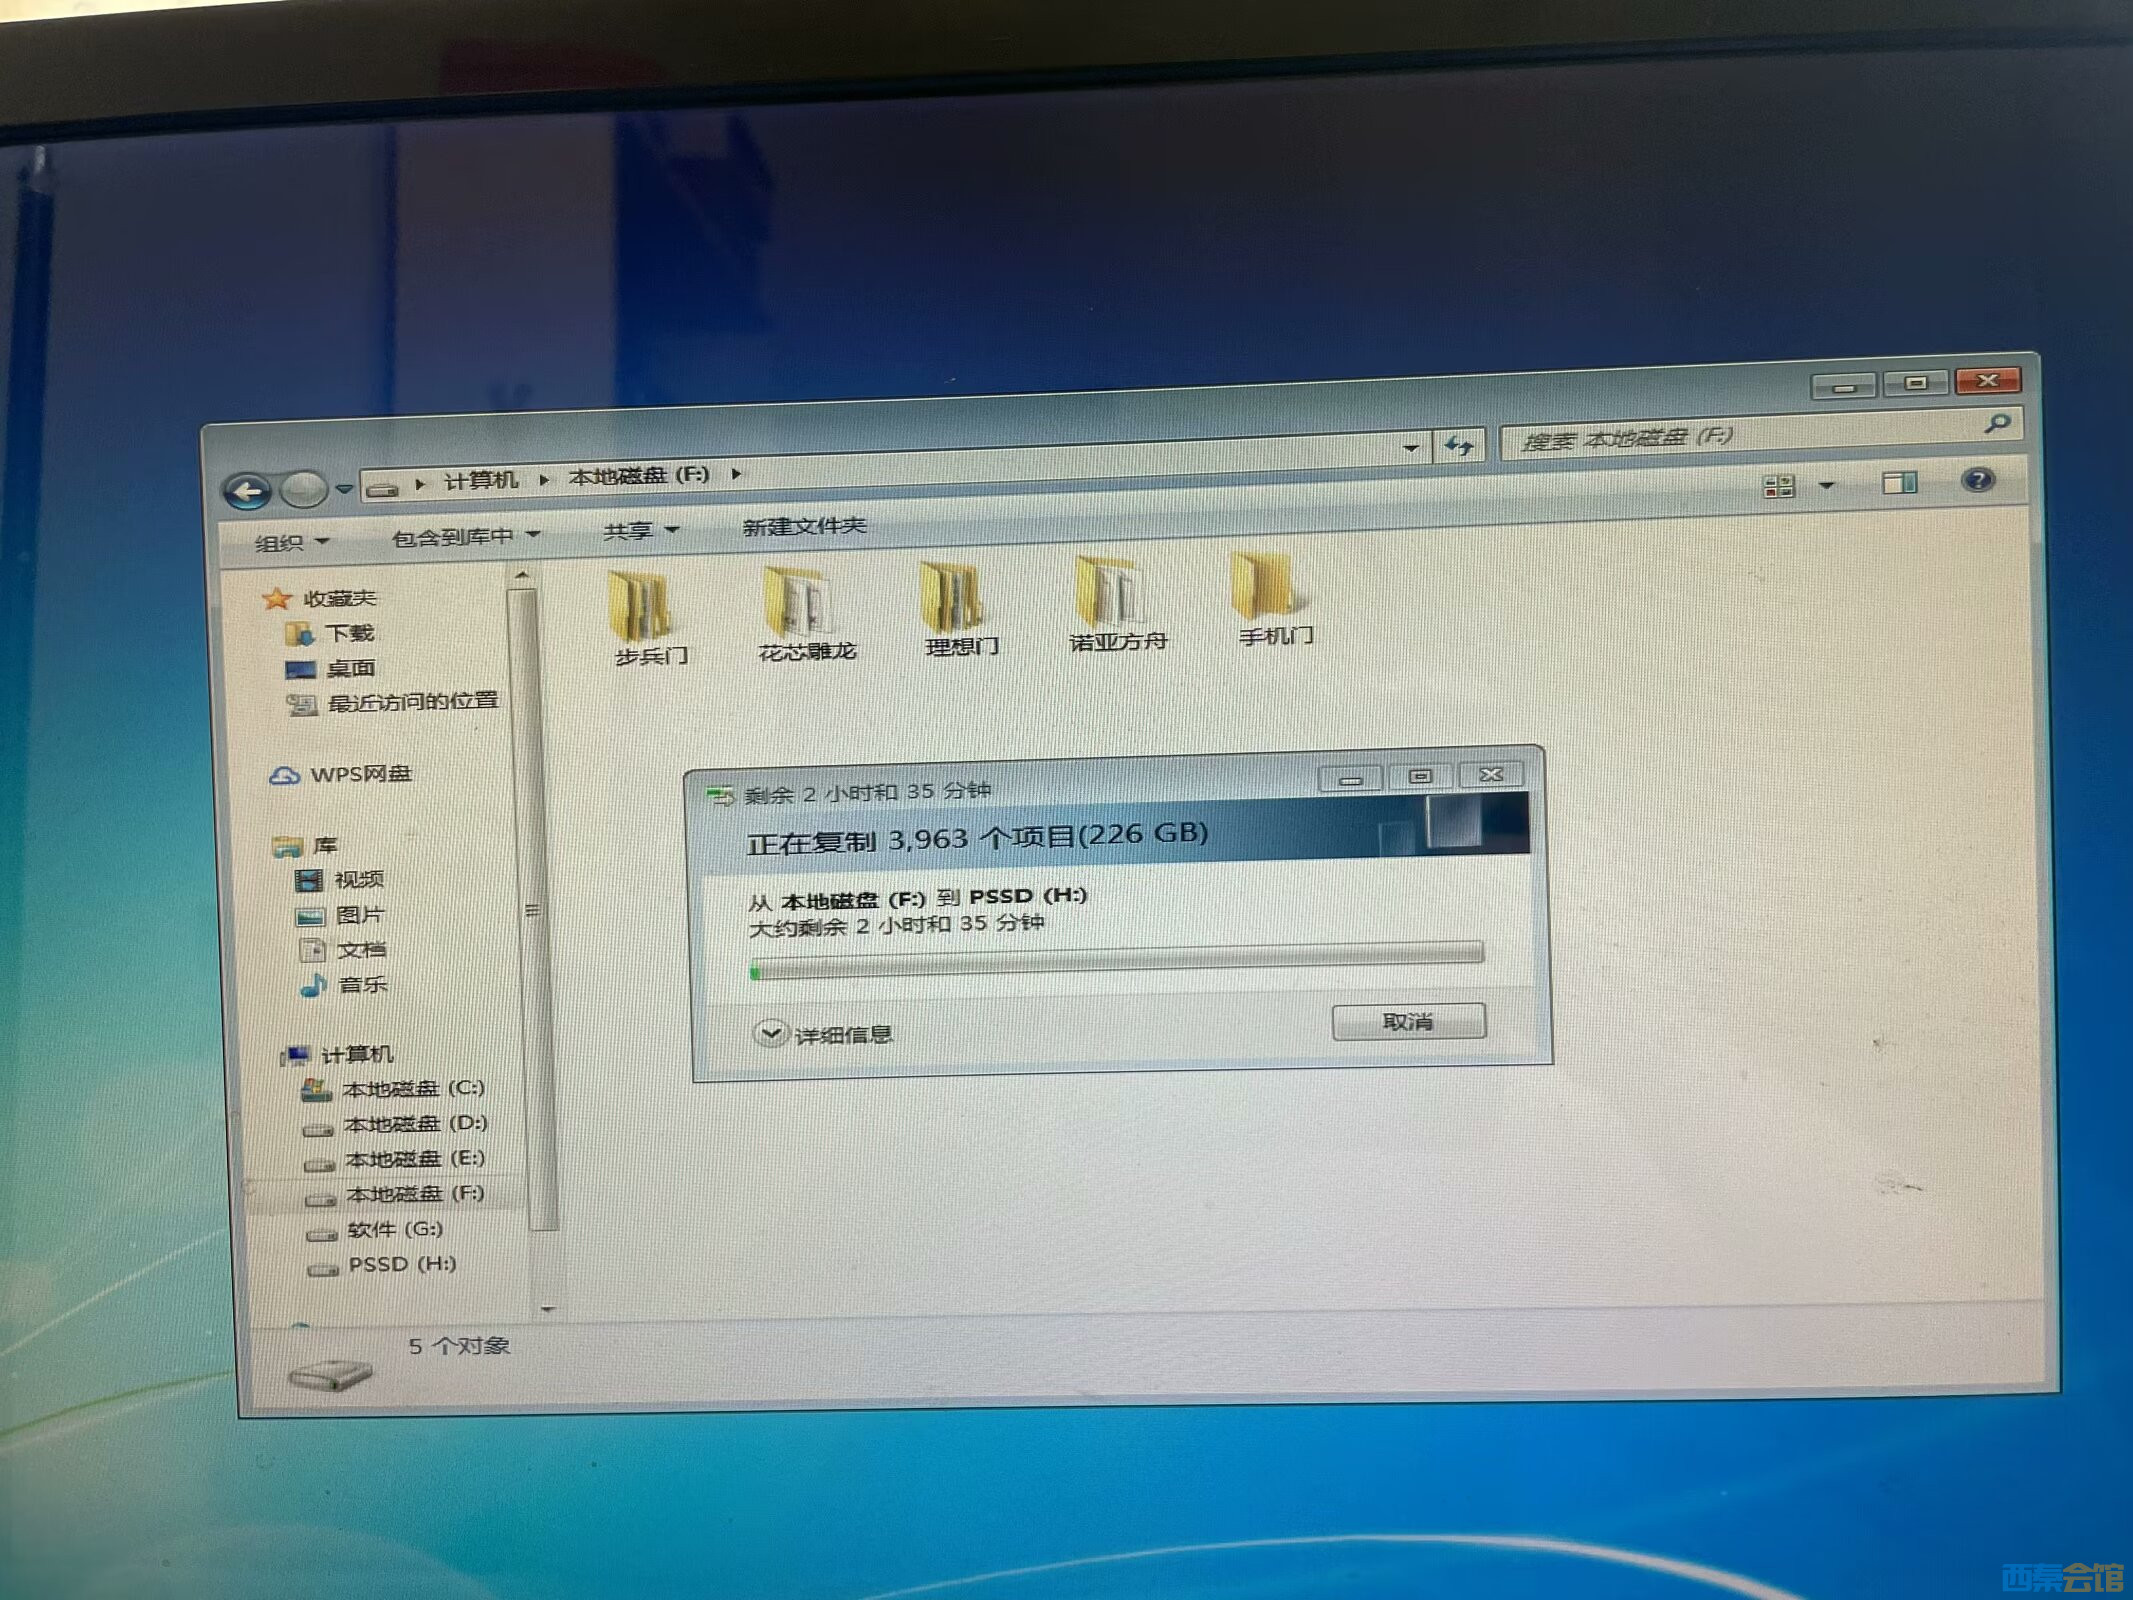
Task: Click the copy progress bar
Action: pyautogui.click(x=1116, y=960)
